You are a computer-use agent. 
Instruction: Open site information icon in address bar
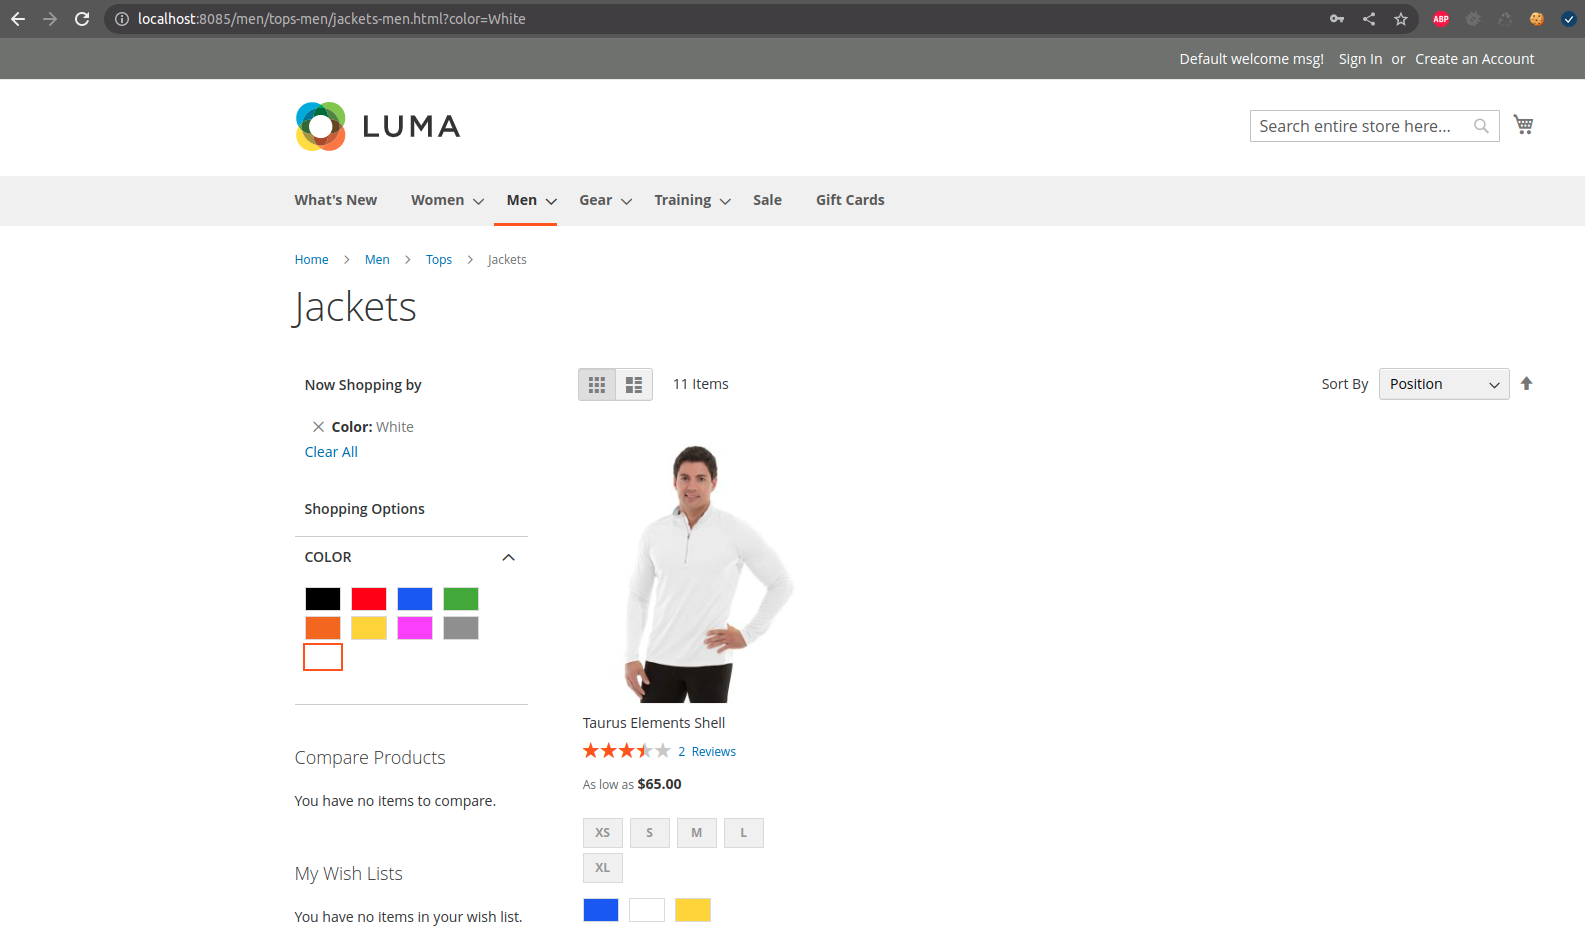point(121,19)
